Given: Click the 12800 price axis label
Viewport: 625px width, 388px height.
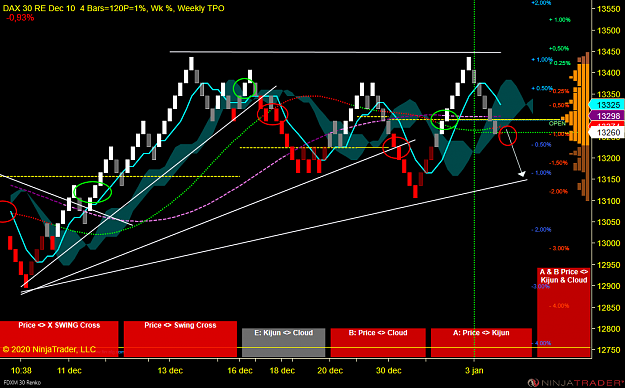Looking at the screenshot, I should coord(608,329).
